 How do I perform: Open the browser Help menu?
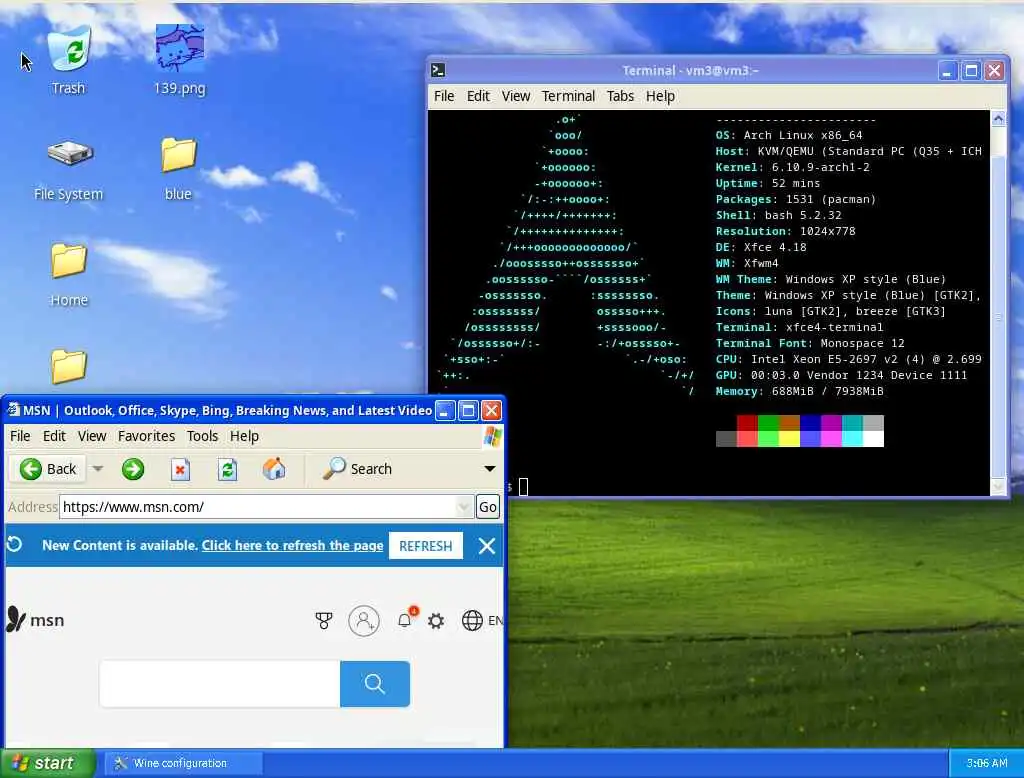tap(244, 436)
